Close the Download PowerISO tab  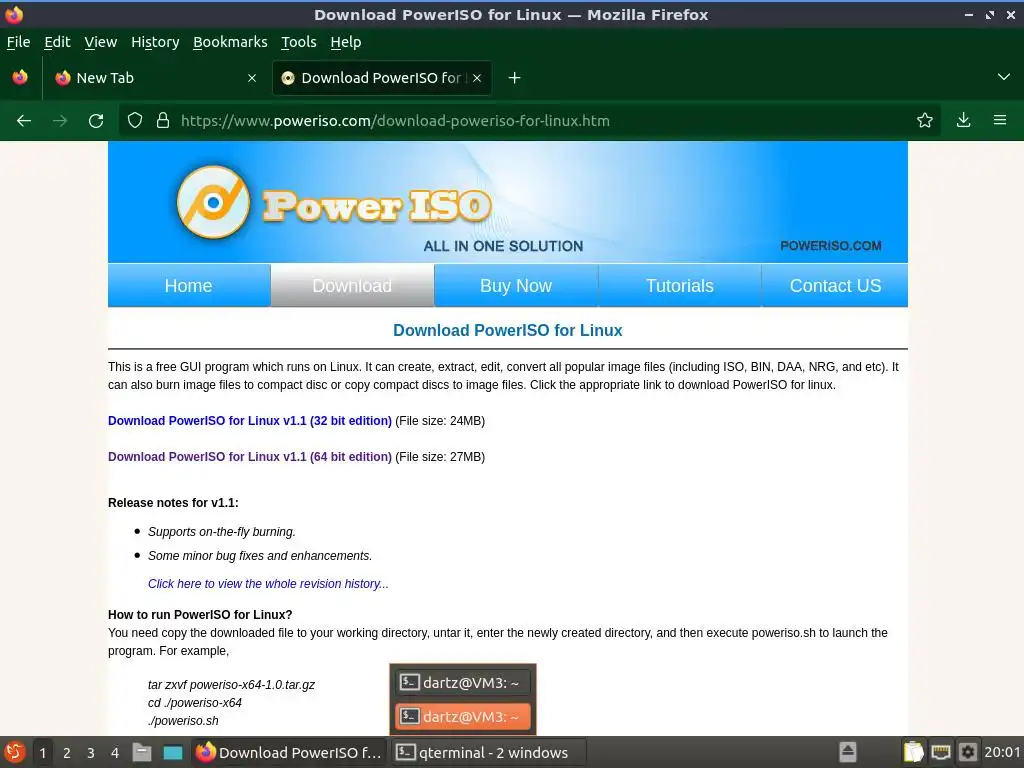click(x=477, y=78)
